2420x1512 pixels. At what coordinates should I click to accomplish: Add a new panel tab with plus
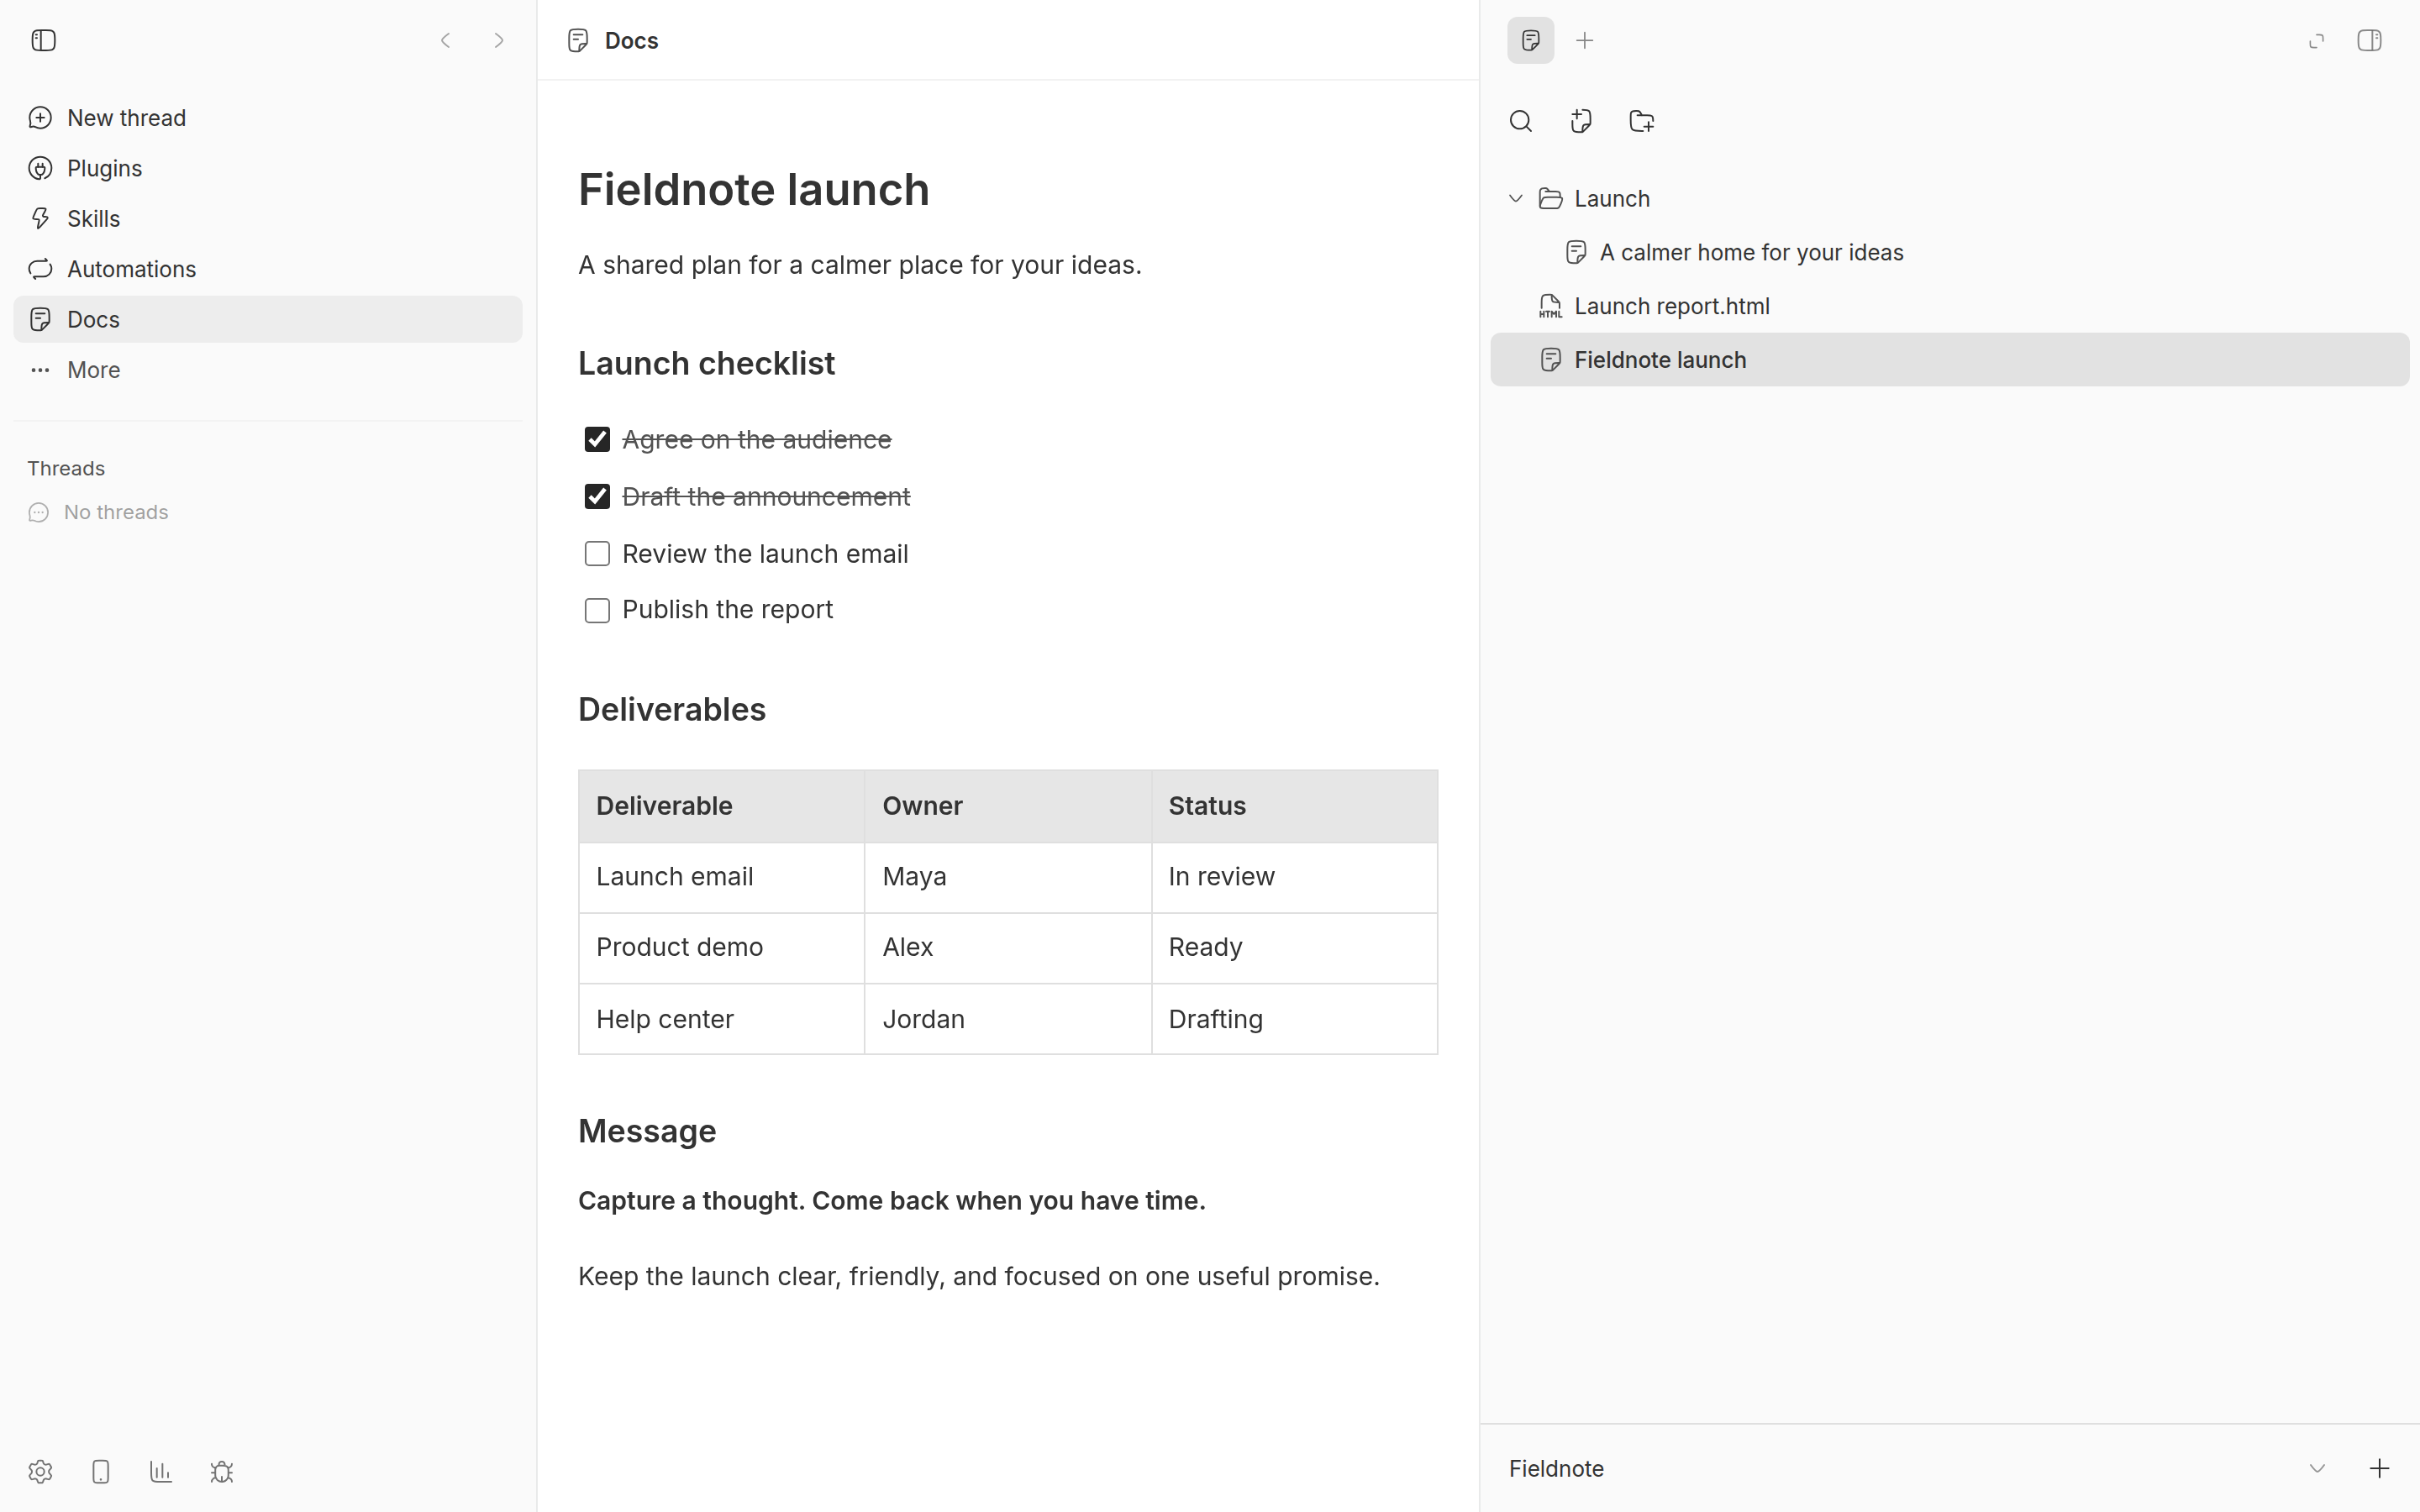[1585, 40]
